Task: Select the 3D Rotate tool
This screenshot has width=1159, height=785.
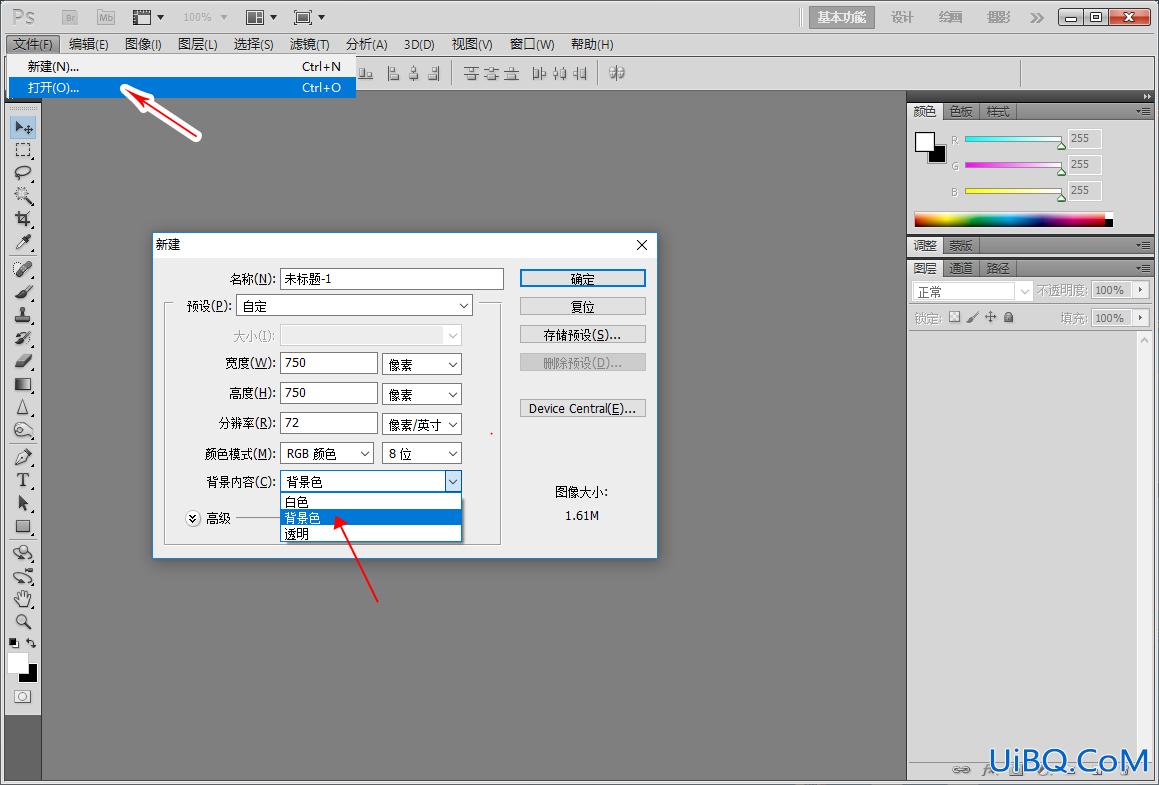Action: point(23,552)
